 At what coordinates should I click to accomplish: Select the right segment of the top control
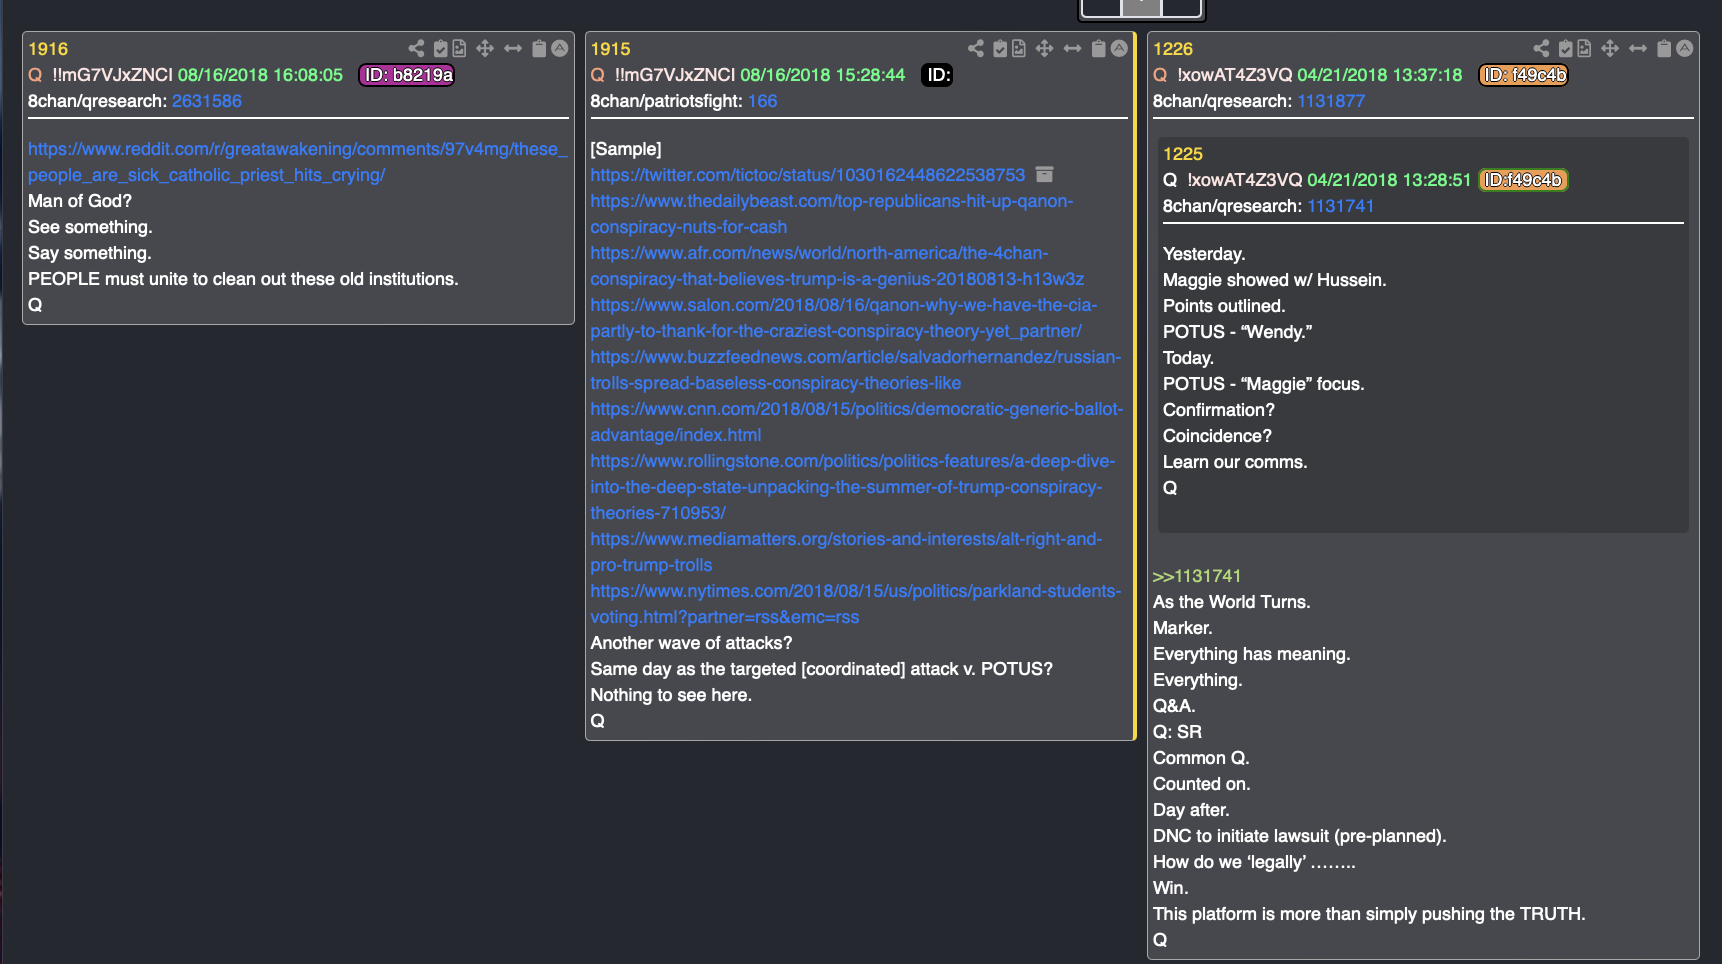tap(1181, 7)
